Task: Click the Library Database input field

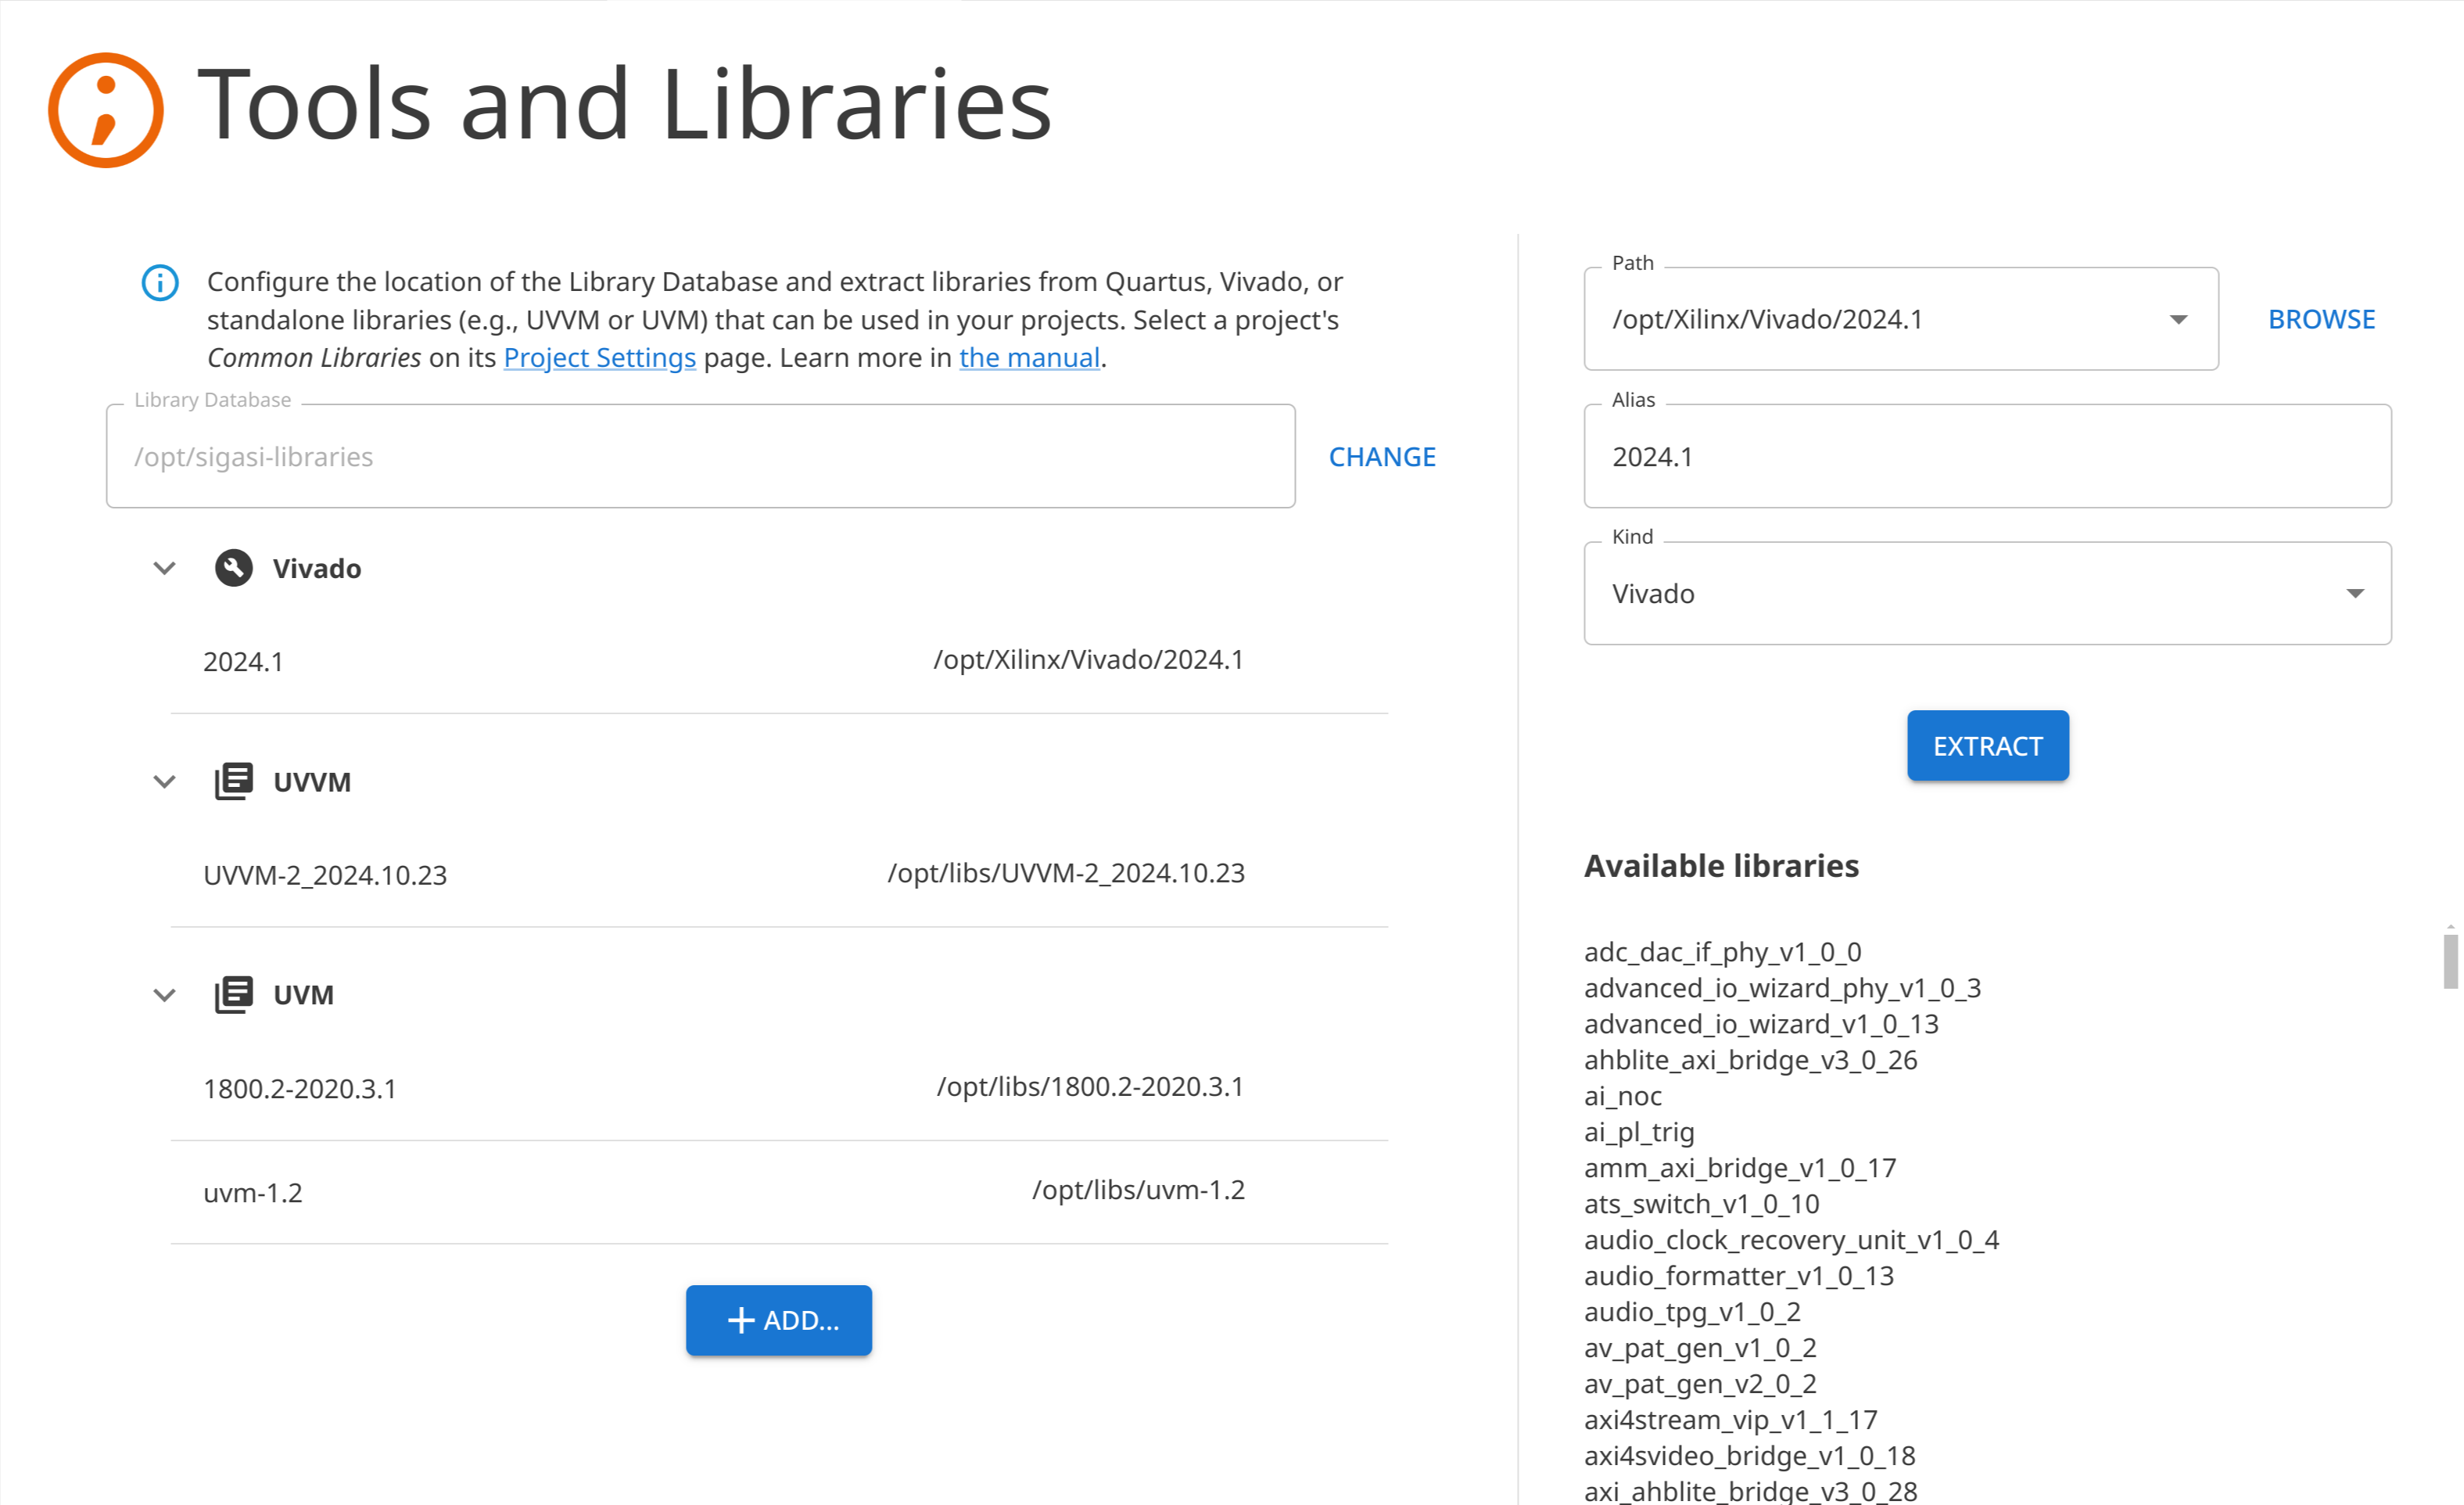Action: point(701,457)
